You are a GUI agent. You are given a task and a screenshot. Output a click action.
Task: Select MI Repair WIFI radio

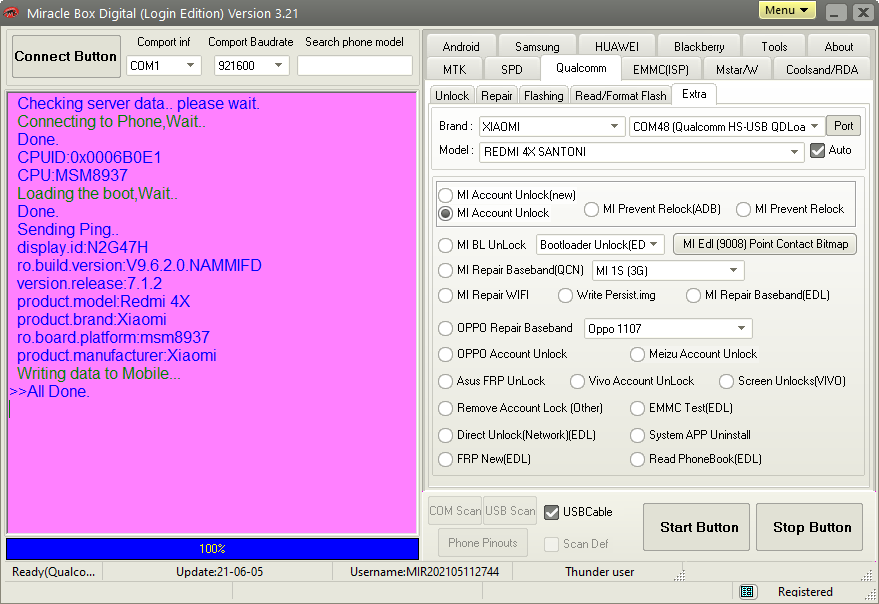click(446, 295)
